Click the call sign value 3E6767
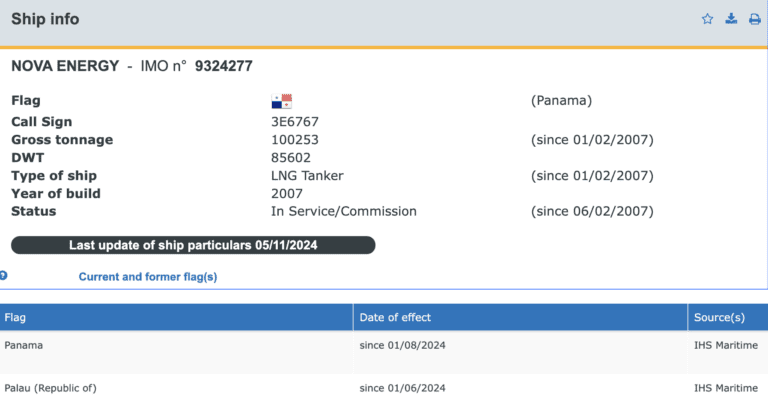Image resolution: width=768 pixels, height=403 pixels. (x=295, y=121)
